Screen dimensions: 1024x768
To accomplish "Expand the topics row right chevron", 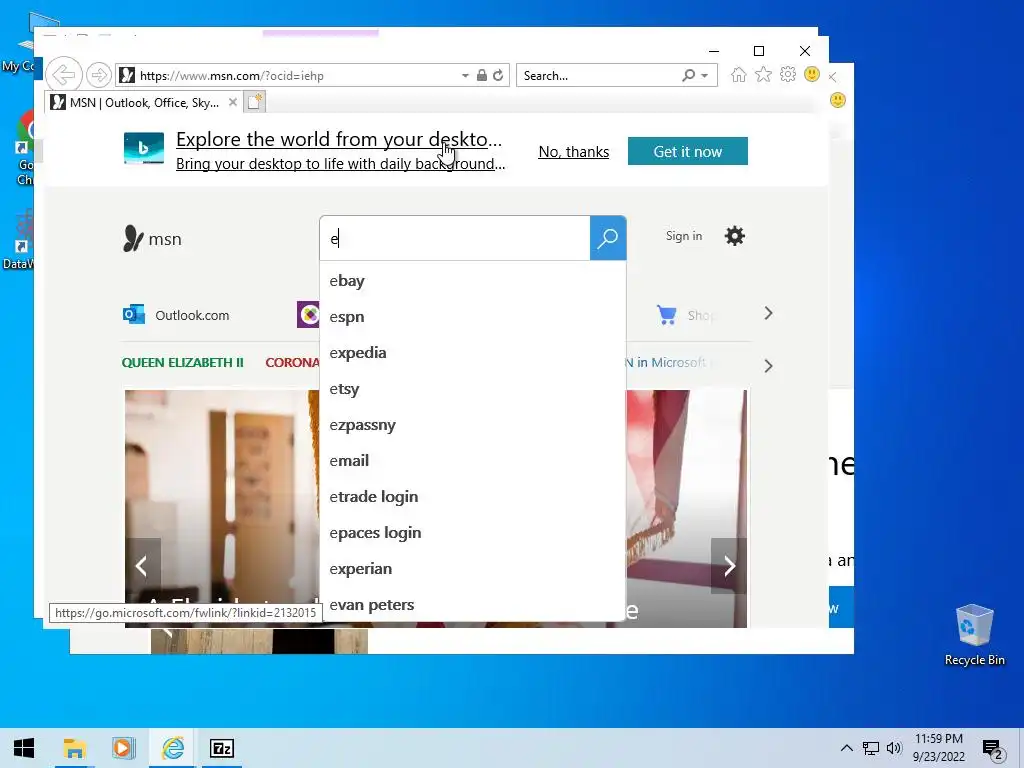I will tap(768, 366).
